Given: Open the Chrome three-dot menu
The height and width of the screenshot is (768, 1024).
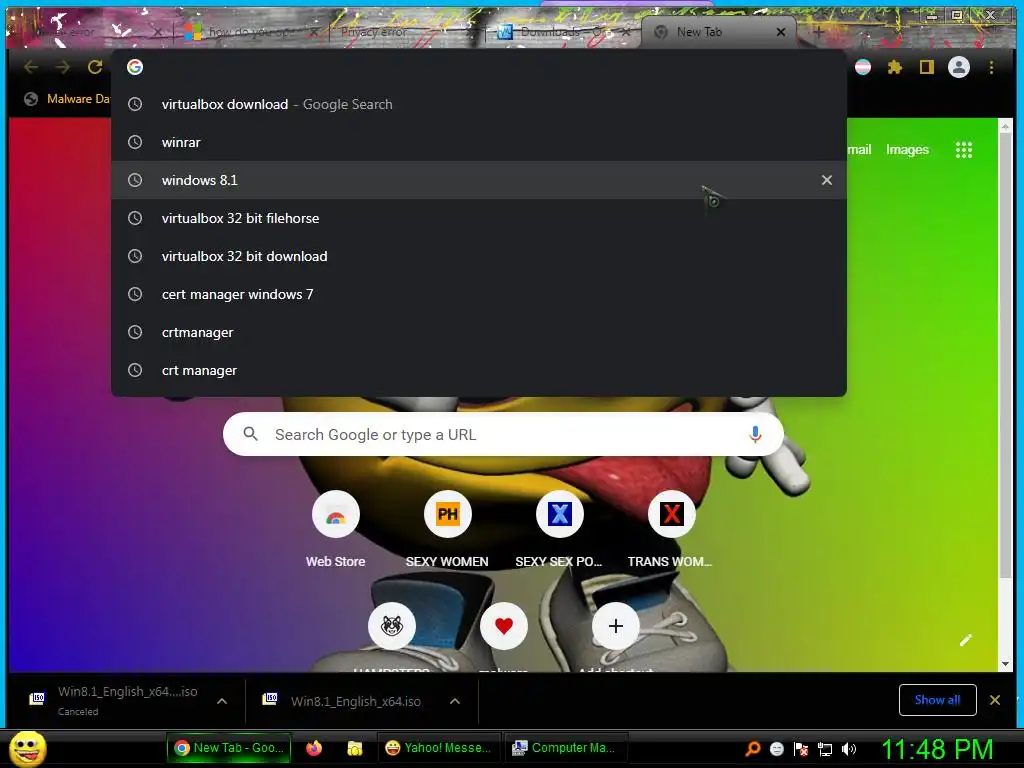Looking at the screenshot, I should (x=991, y=67).
